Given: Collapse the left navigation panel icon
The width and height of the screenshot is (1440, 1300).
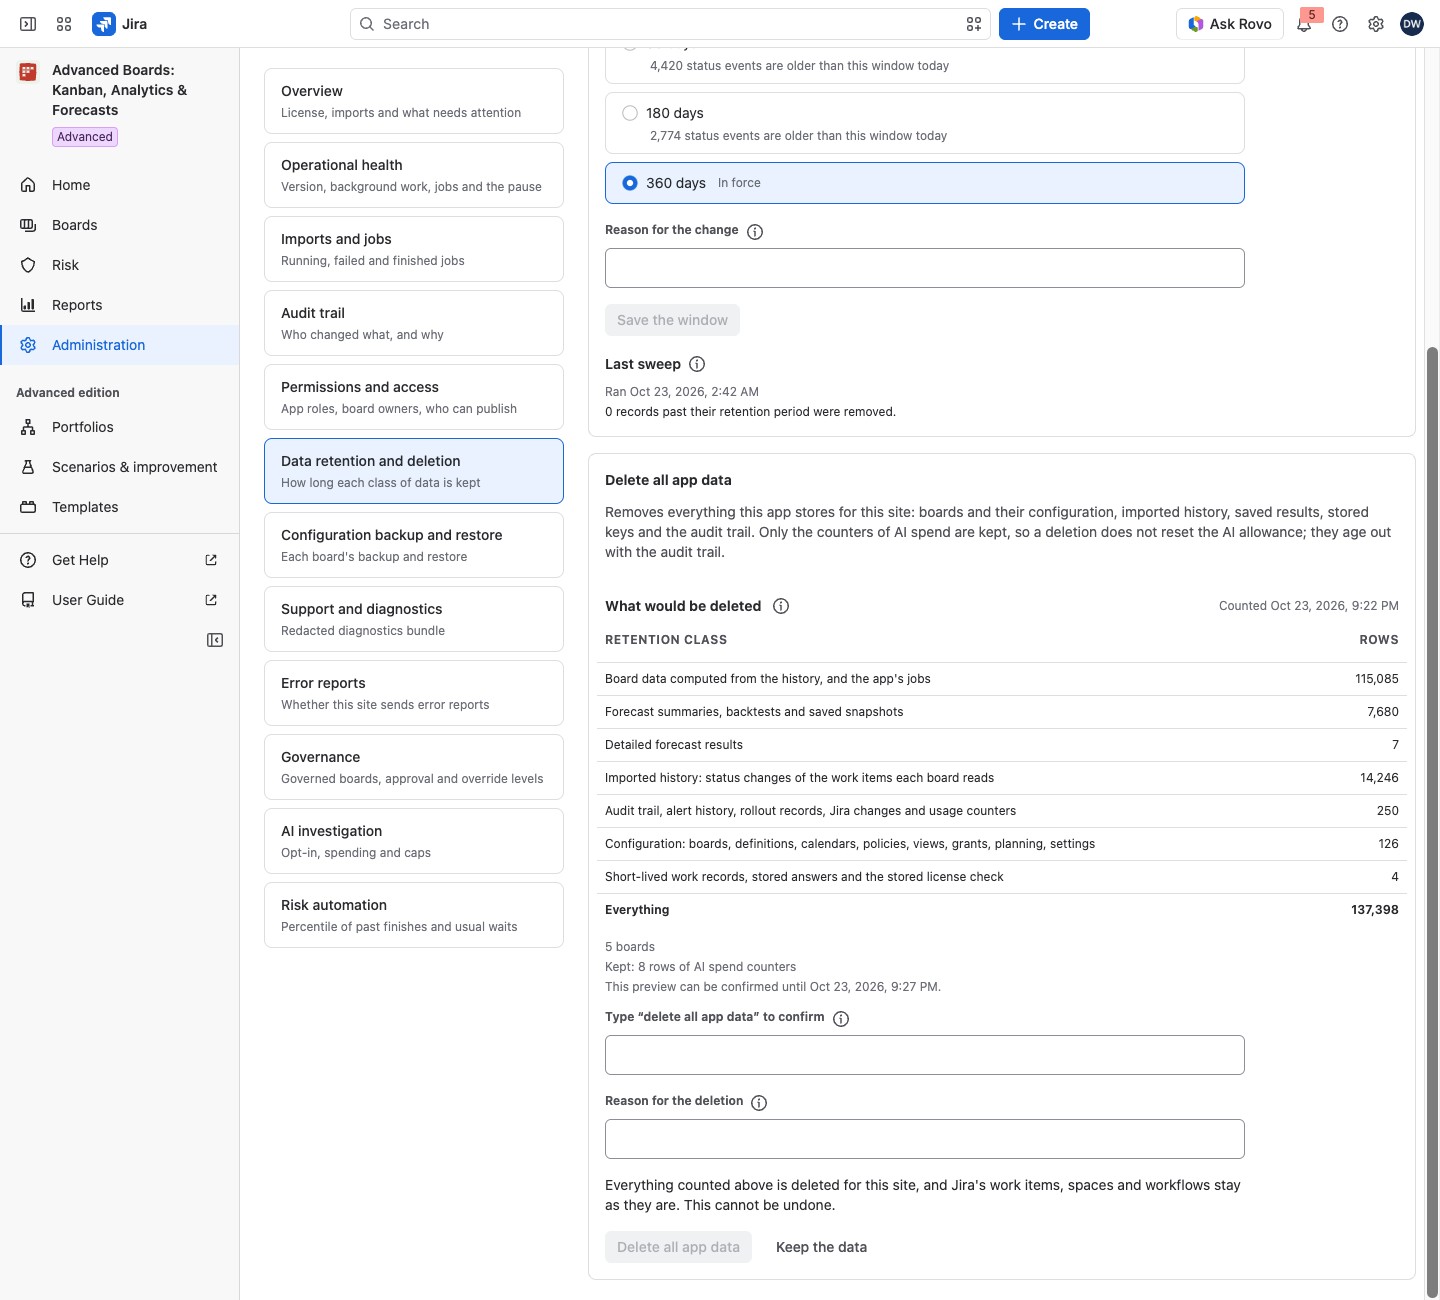Looking at the screenshot, I should (x=215, y=640).
